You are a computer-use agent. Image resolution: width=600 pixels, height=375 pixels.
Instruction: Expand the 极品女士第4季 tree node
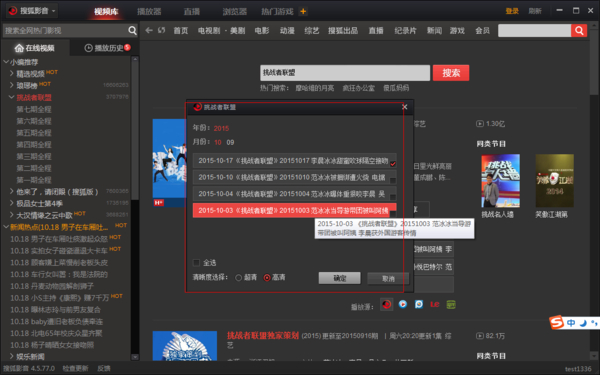[11, 203]
